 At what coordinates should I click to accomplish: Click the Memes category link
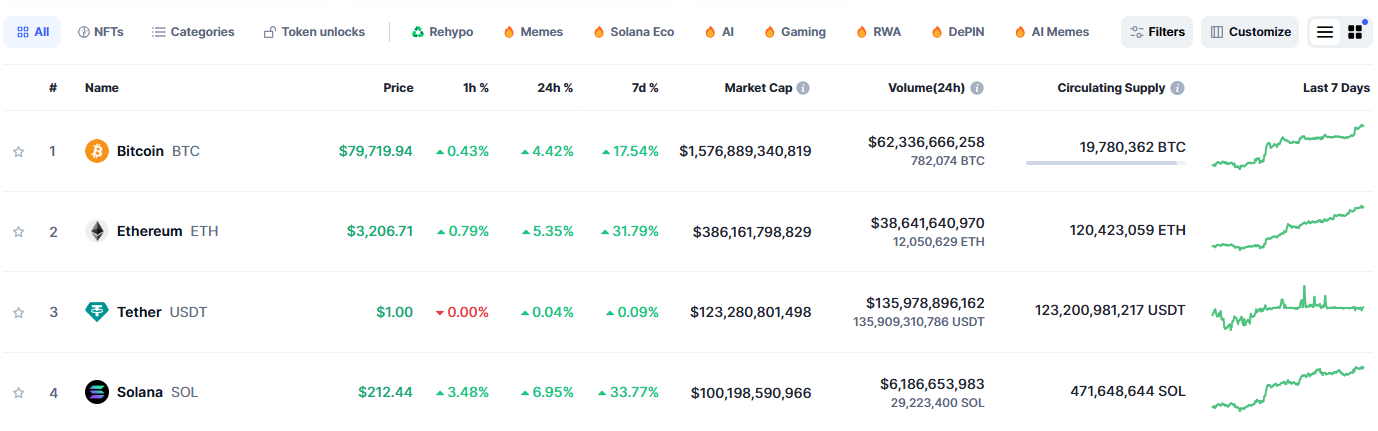[533, 32]
